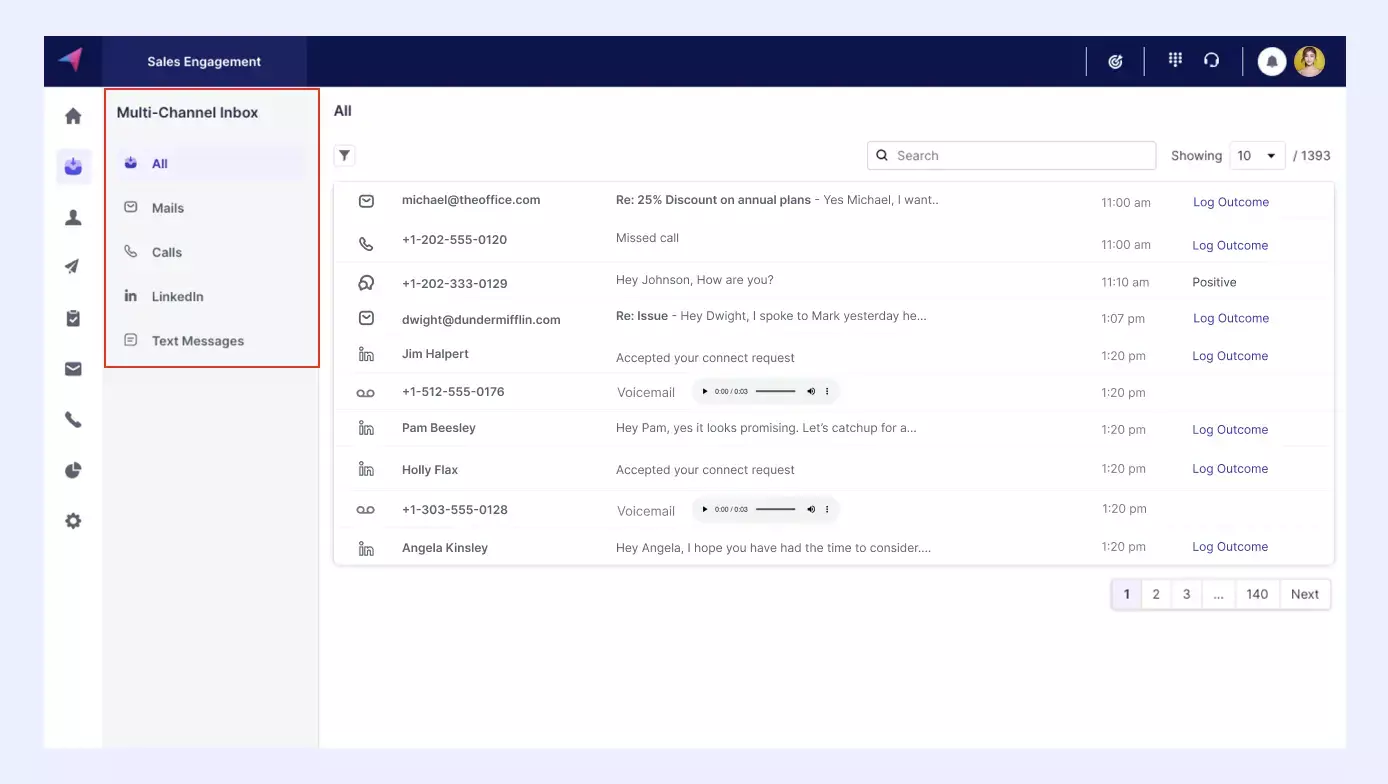Open the filter icon above the inbox list
This screenshot has width=1388, height=784.
click(344, 155)
